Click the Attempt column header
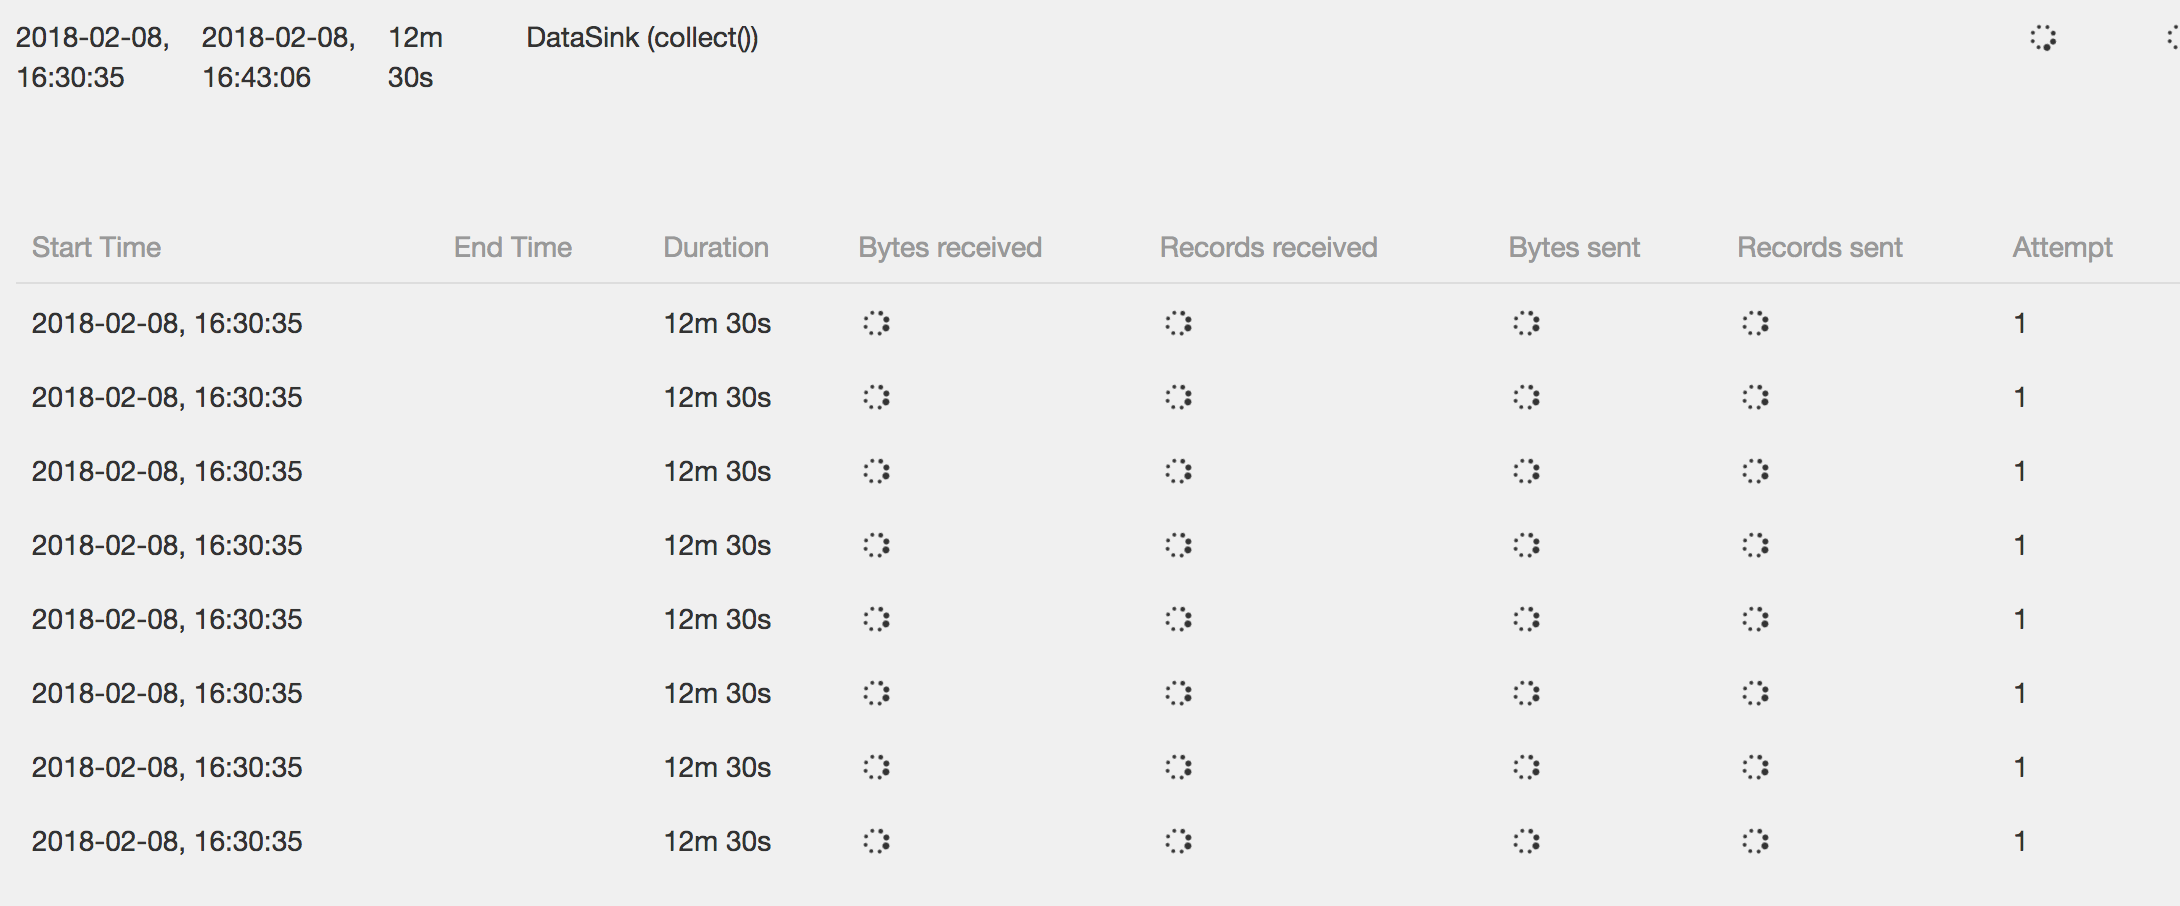The height and width of the screenshot is (906, 2180). coord(2062,247)
